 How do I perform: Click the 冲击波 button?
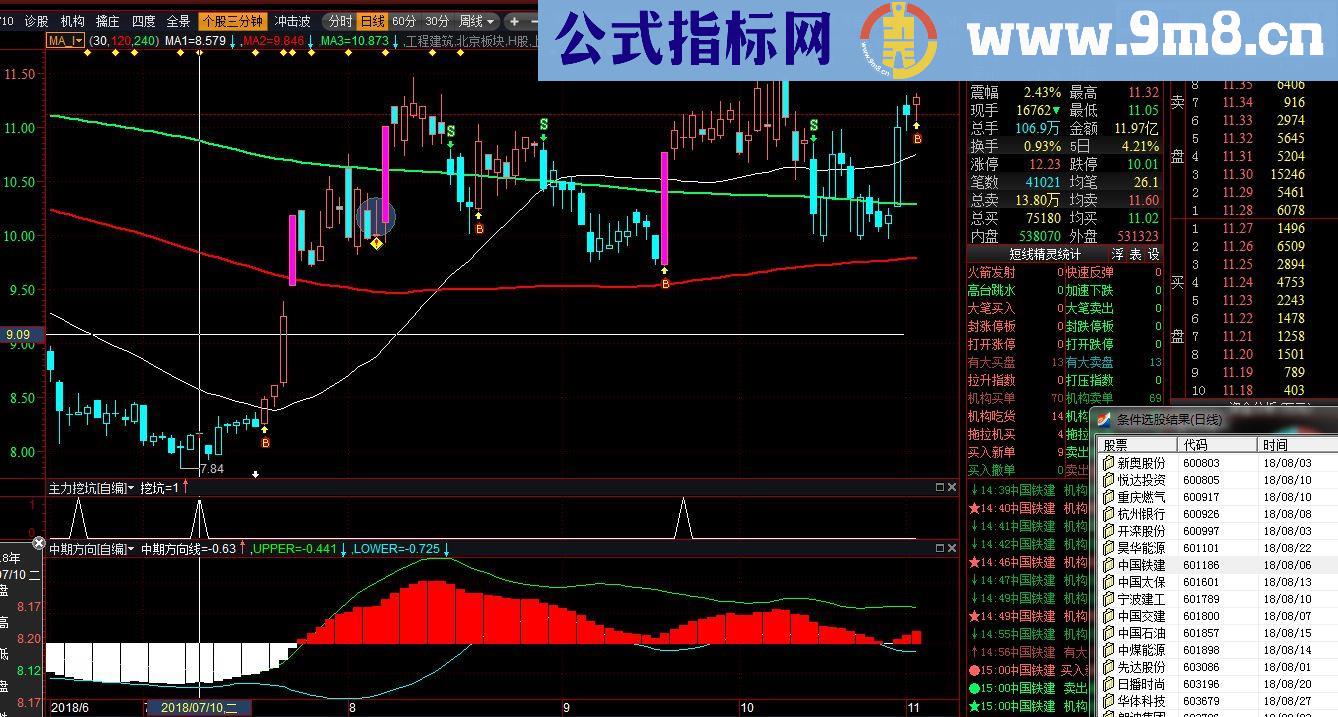(x=296, y=17)
